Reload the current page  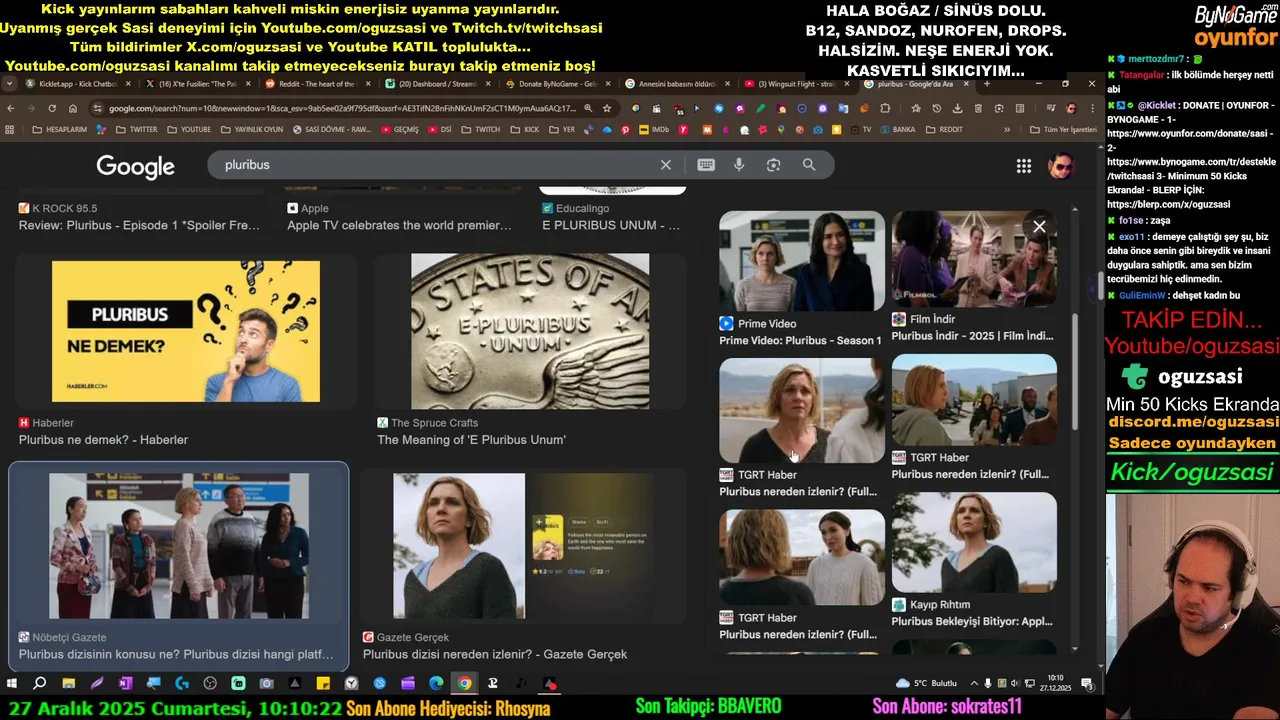(51, 108)
